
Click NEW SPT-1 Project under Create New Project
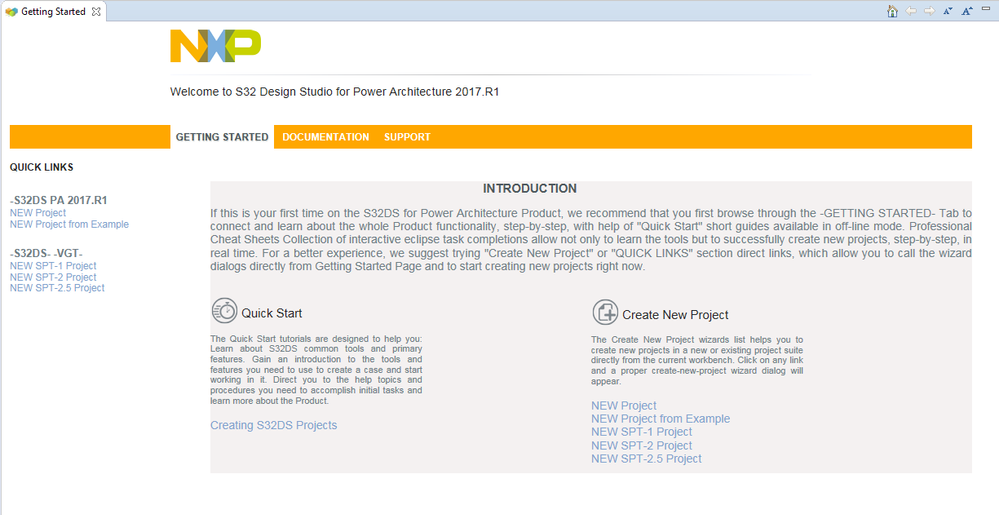(x=642, y=432)
